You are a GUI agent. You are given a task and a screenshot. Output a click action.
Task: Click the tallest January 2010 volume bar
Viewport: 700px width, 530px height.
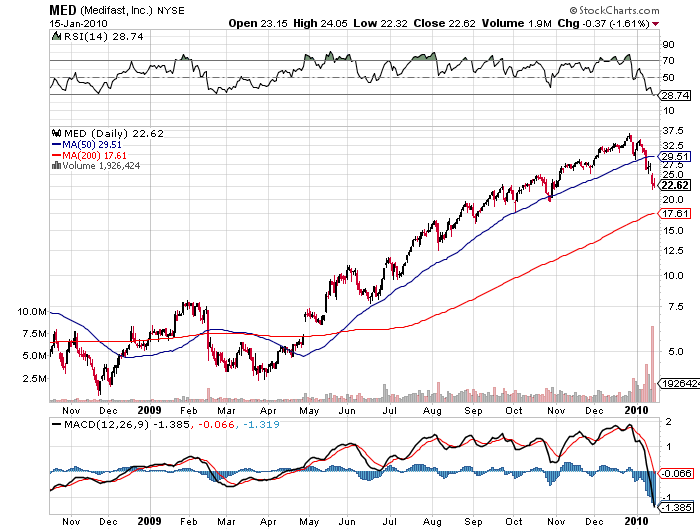pos(652,364)
